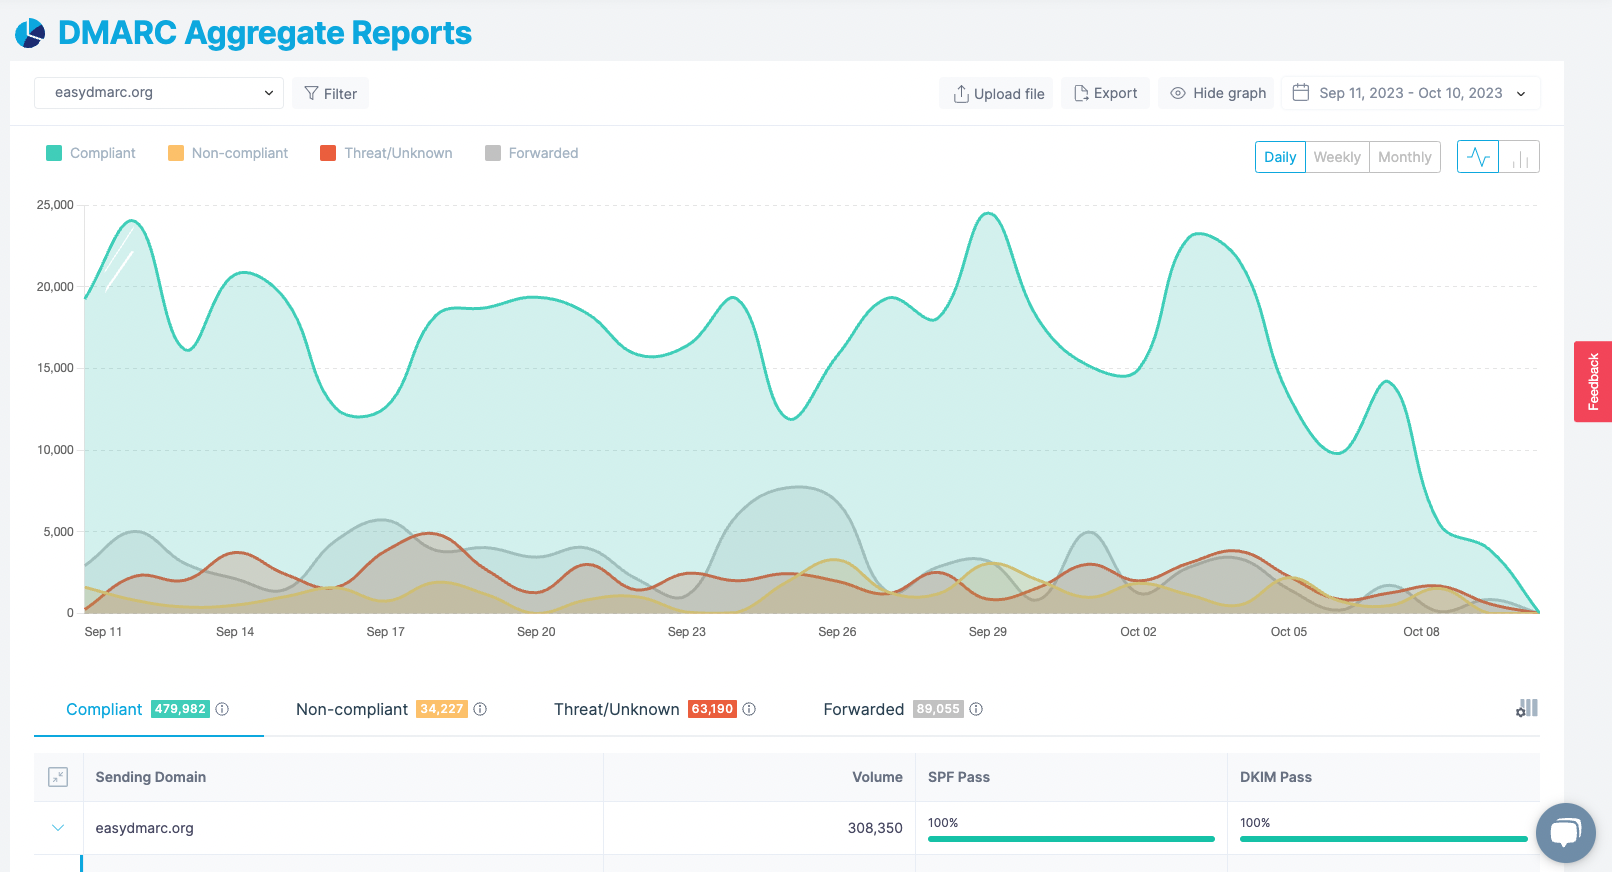Click the red Threat/Unknown legend swatch
The image size is (1612, 872).
328,153
